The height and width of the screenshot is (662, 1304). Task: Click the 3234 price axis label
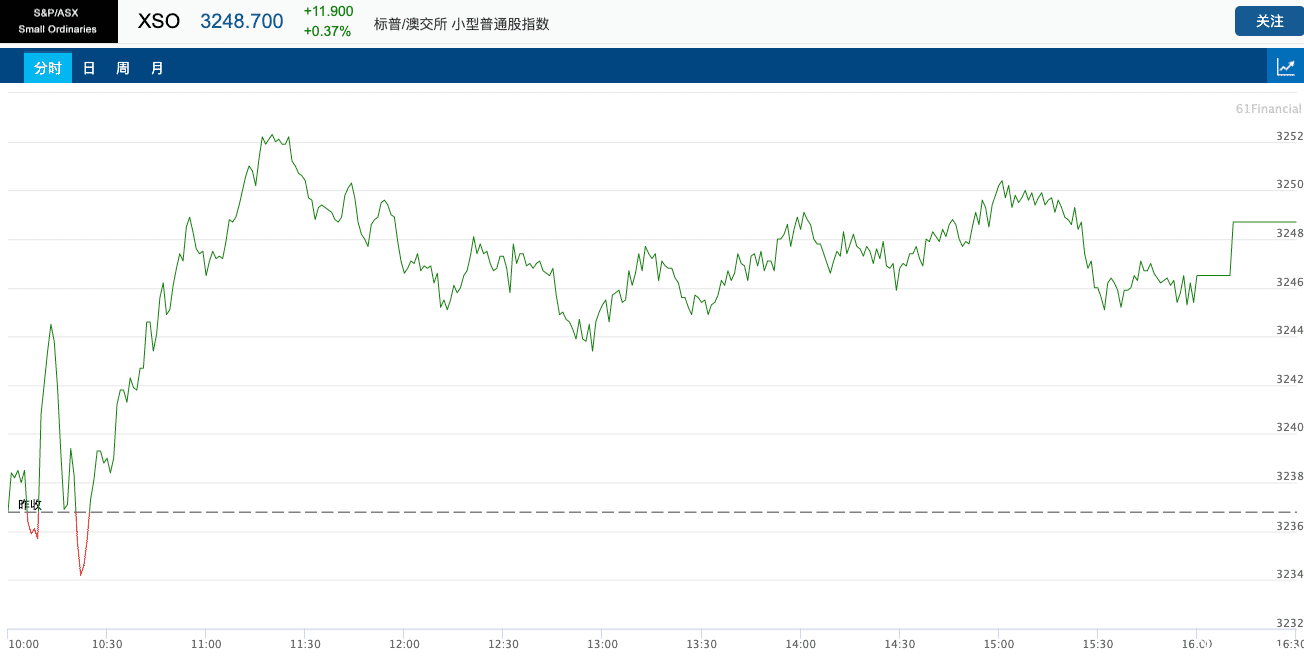tap(1290, 574)
